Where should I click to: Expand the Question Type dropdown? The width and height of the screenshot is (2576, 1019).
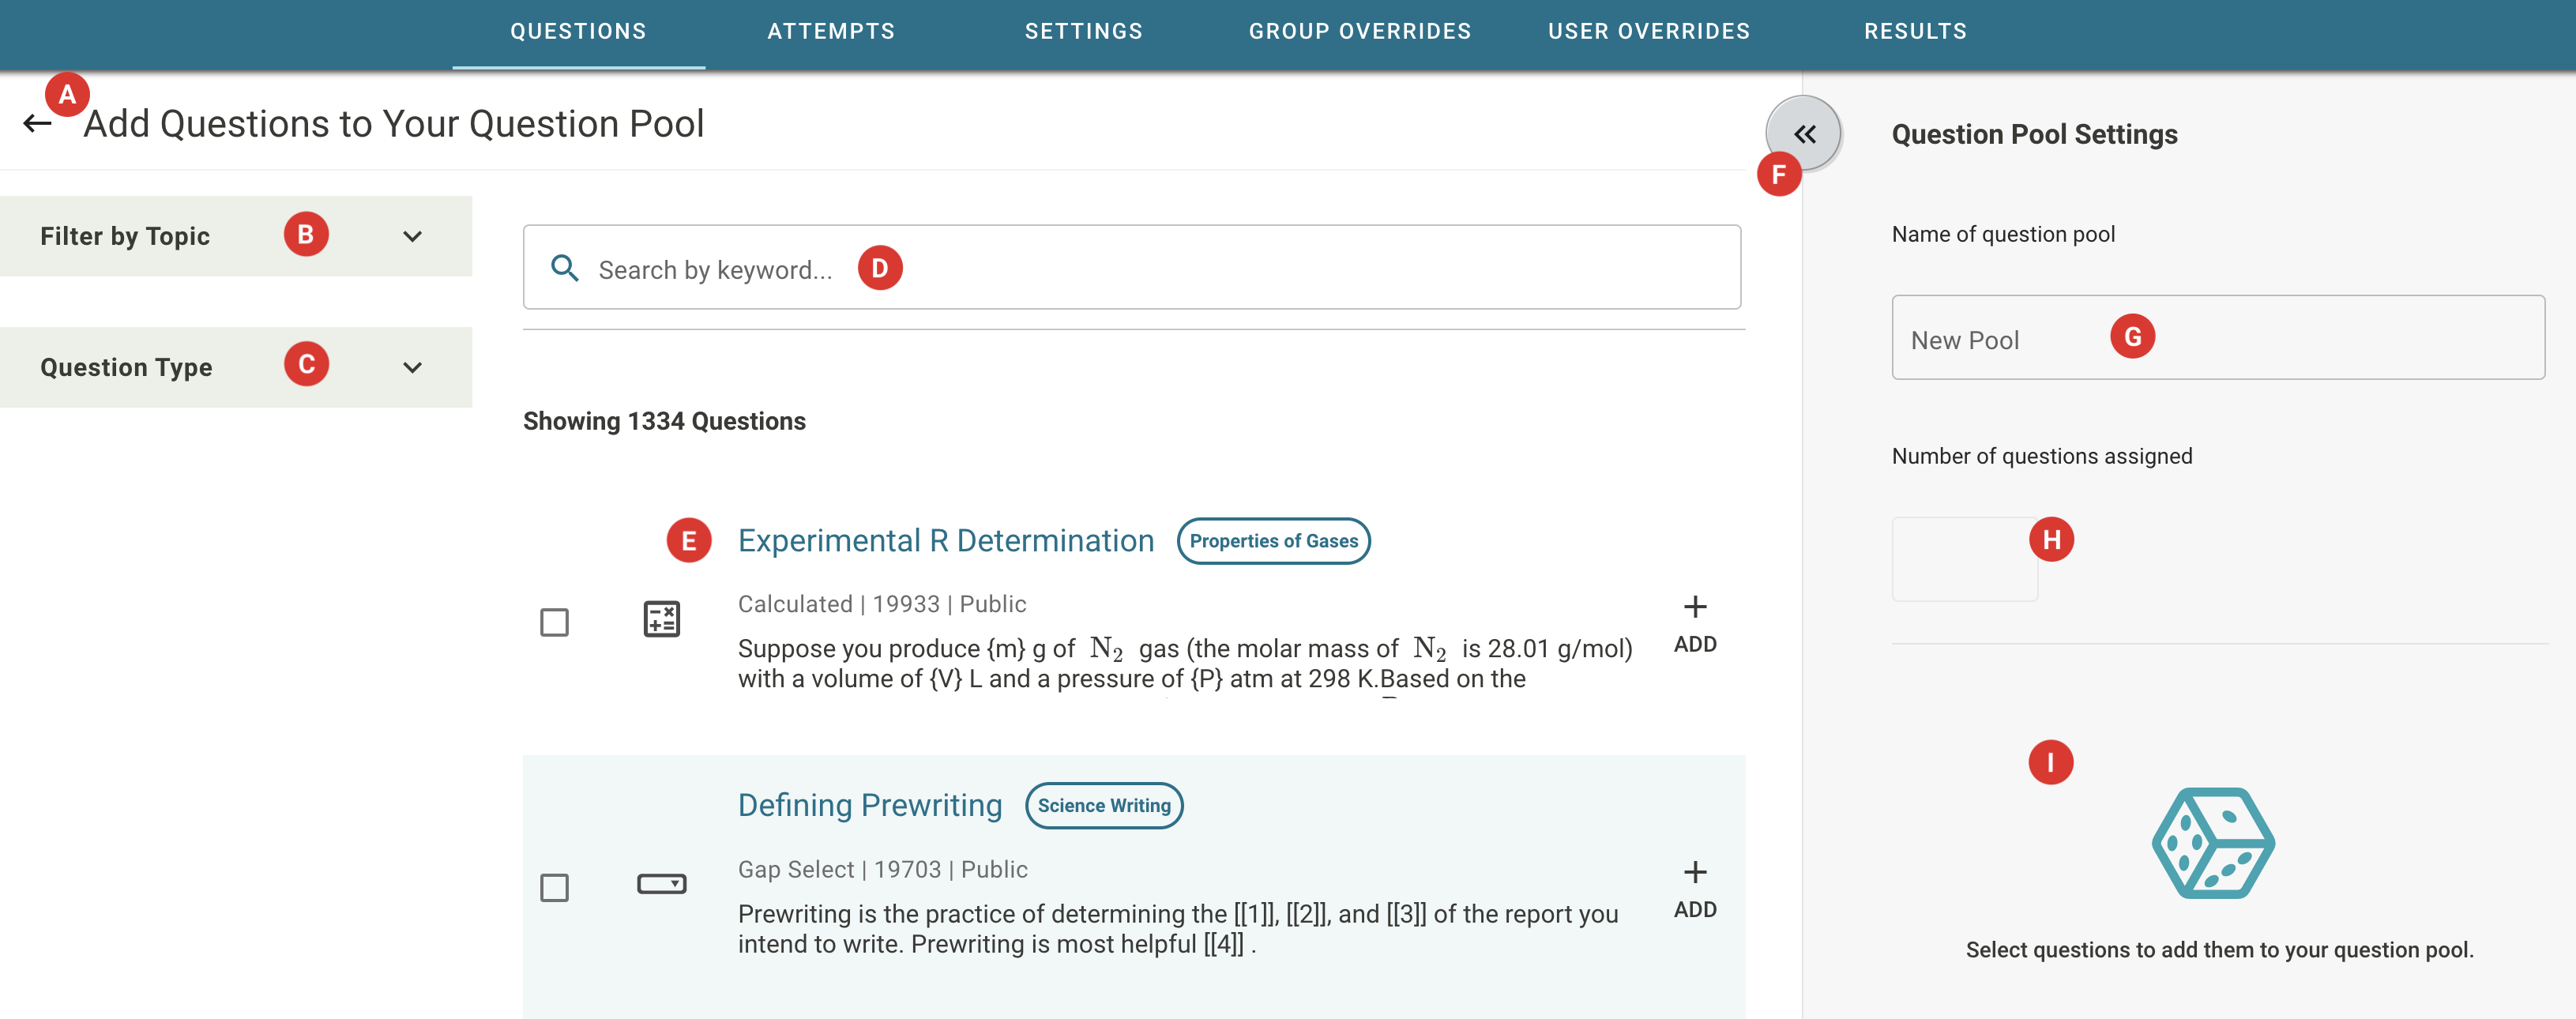tap(412, 368)
